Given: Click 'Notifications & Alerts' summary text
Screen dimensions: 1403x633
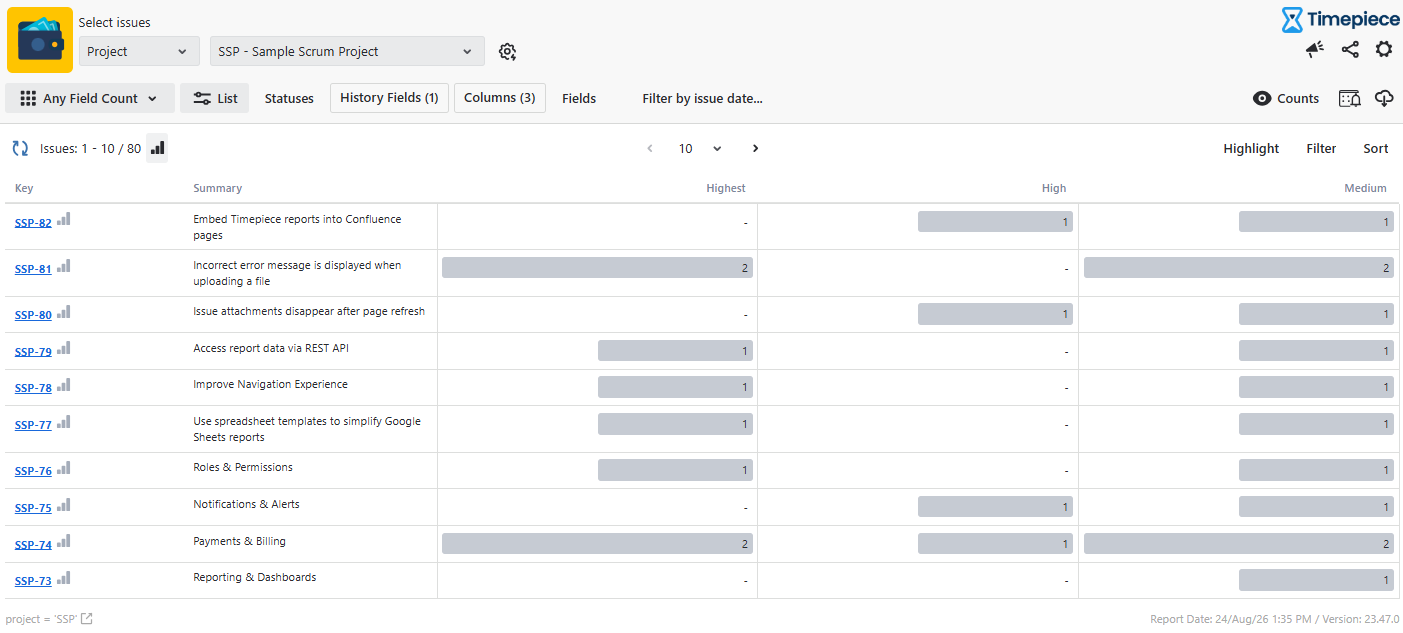Looking at the screenshot, I should pyautogui.click(x=246, y=504).
